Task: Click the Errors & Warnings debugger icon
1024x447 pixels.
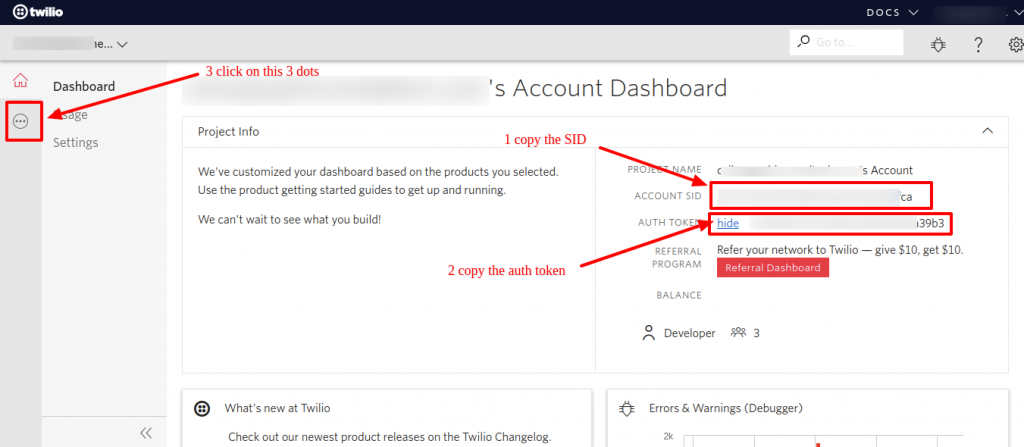Action: (x=628, y=408)
